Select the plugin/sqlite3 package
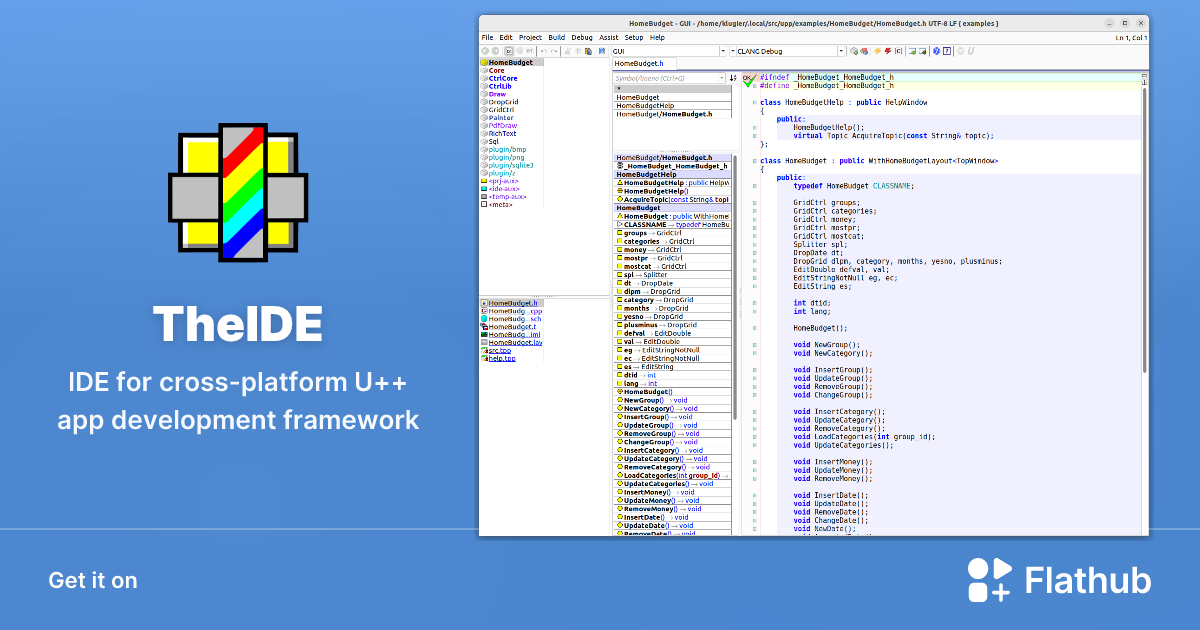Viewport: 1200px width, 630px height. 511,165
